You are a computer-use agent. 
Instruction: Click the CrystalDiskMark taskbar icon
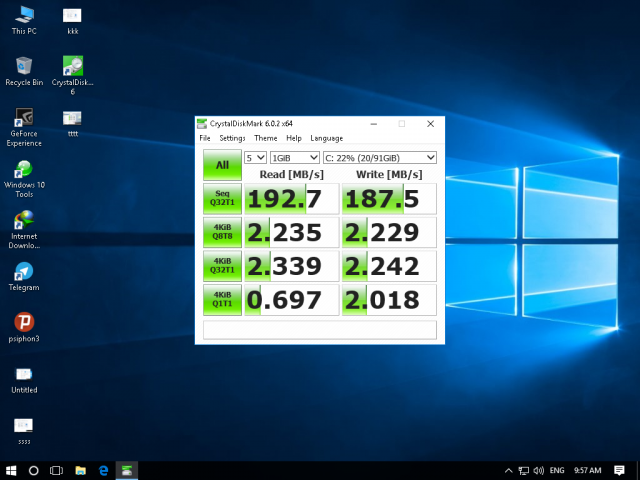click(x=127, y=470)
